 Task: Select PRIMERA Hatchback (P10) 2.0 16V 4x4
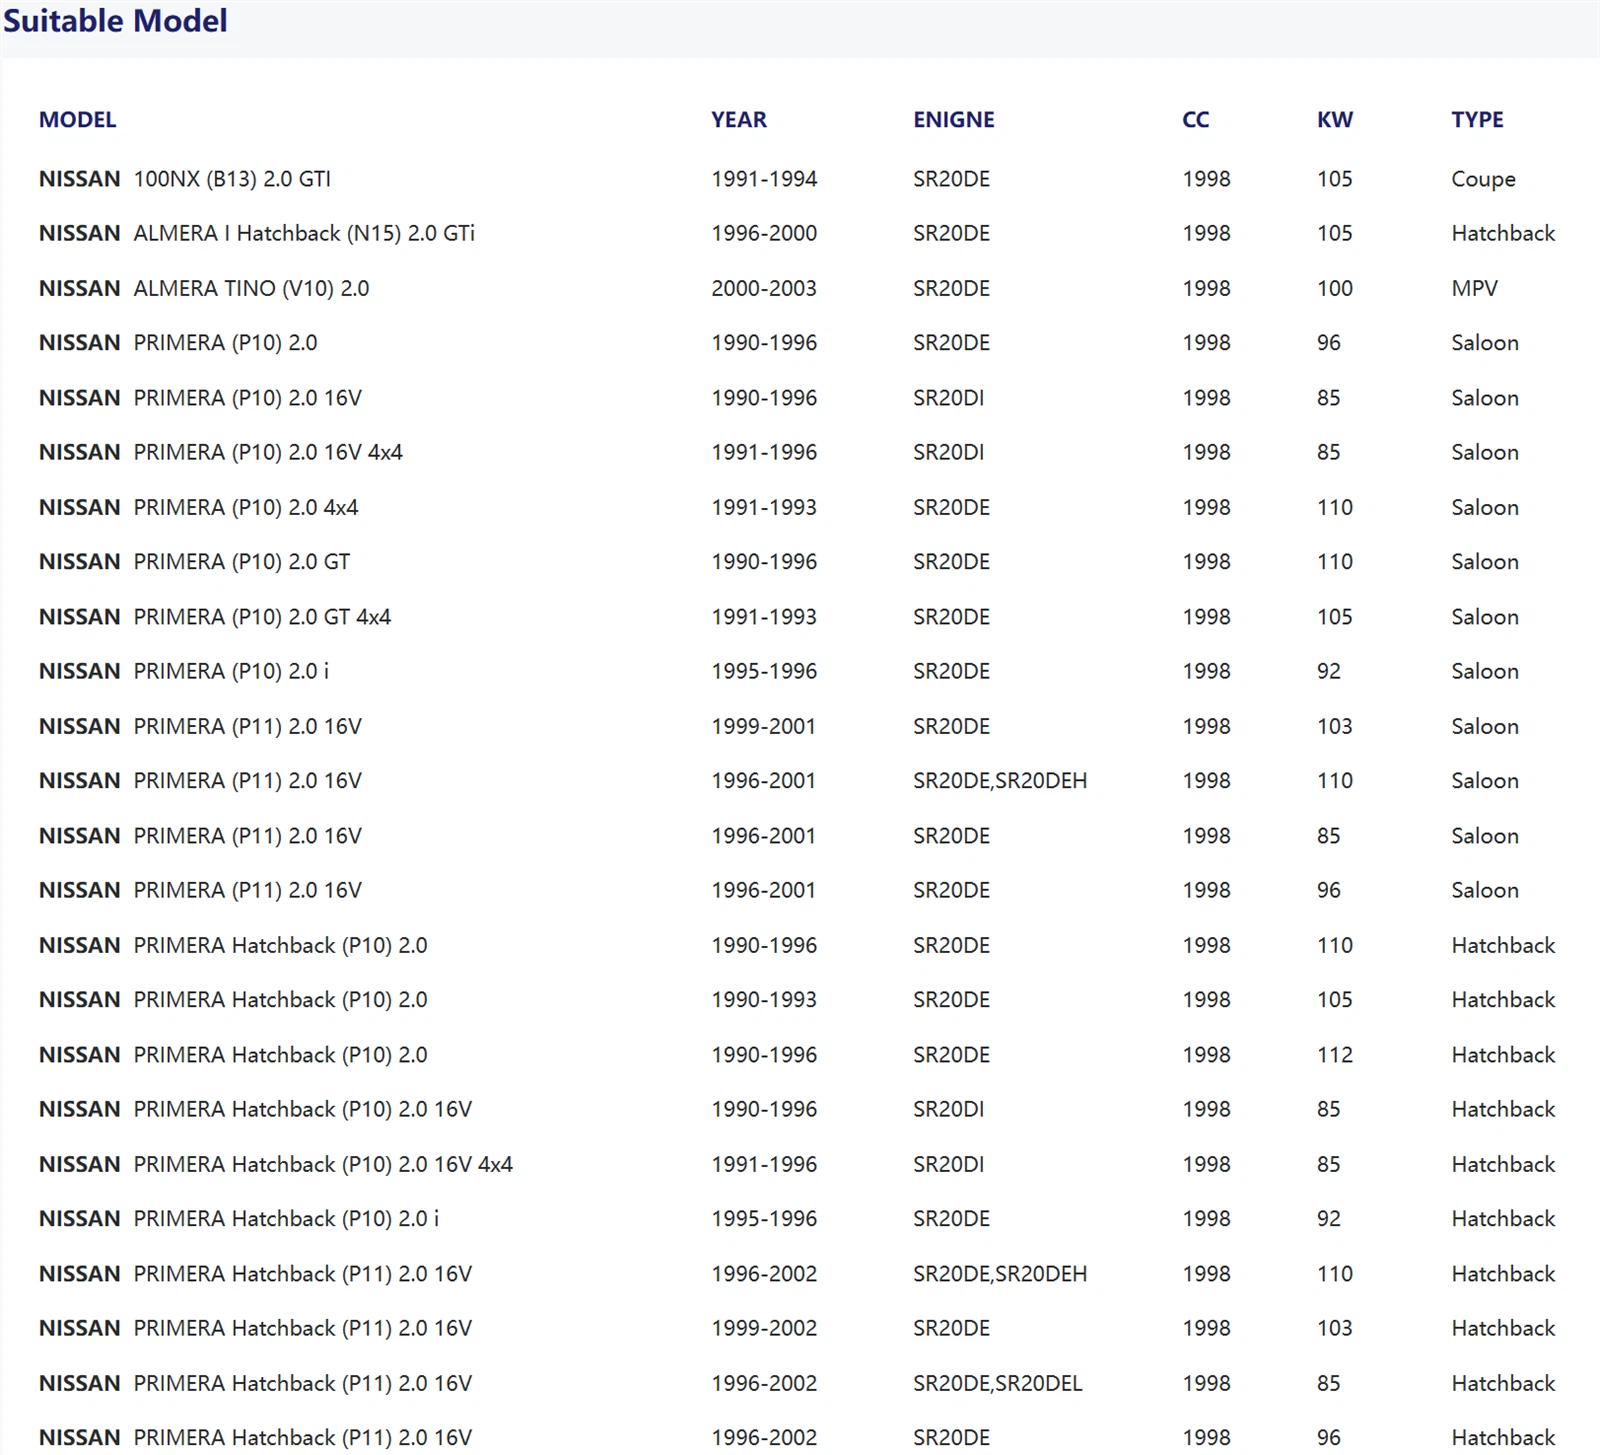323,1165
